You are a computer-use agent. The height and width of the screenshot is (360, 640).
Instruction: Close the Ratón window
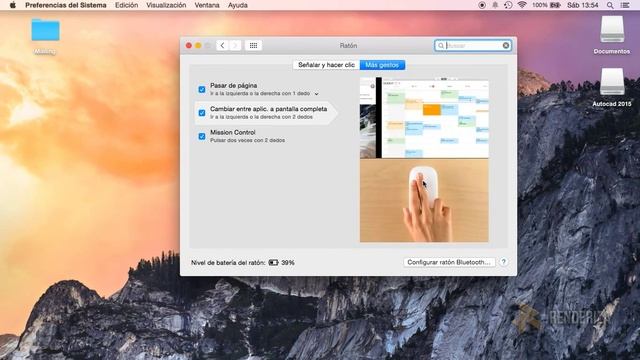tap(189, 45)
